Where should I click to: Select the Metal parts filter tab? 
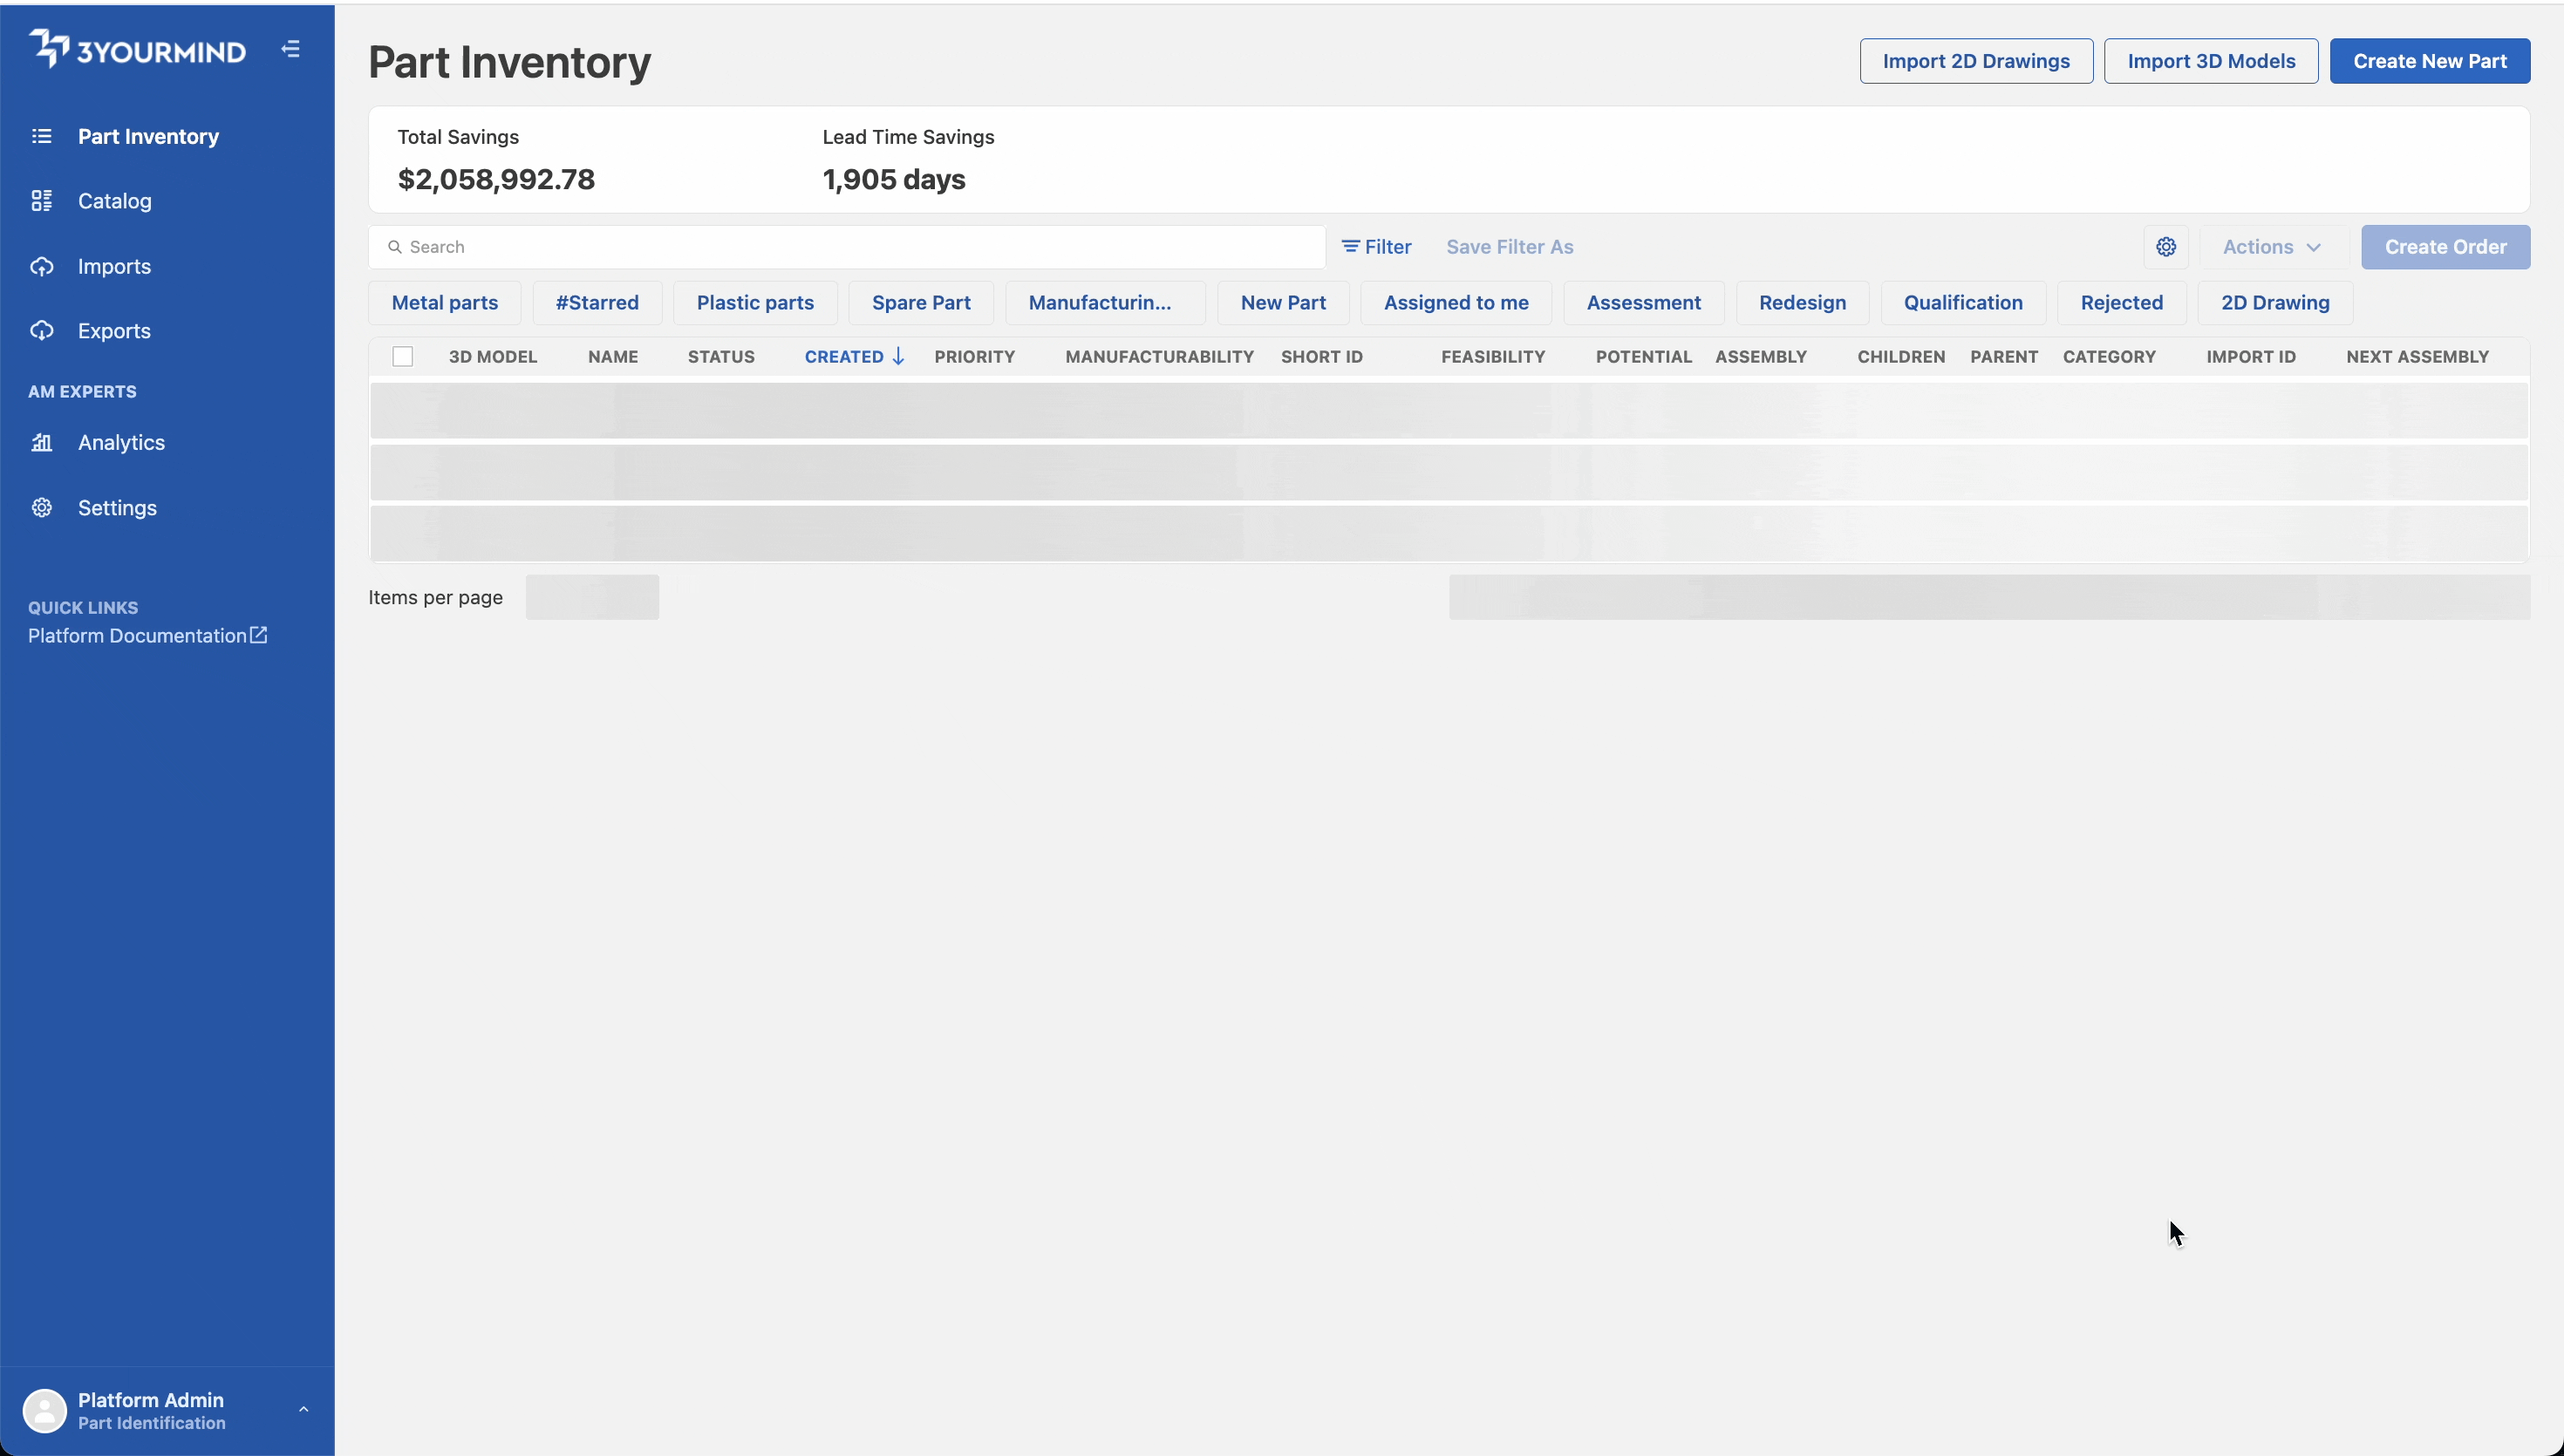[444, 303]
